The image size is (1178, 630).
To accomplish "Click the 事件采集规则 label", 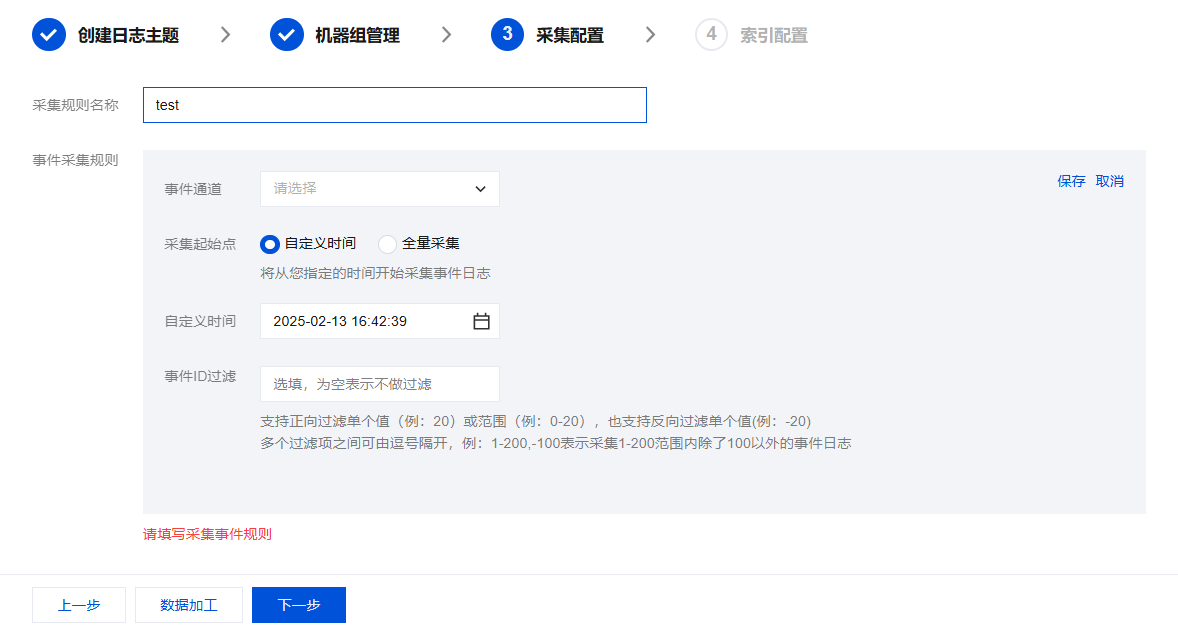I will (x=75, y=160).
